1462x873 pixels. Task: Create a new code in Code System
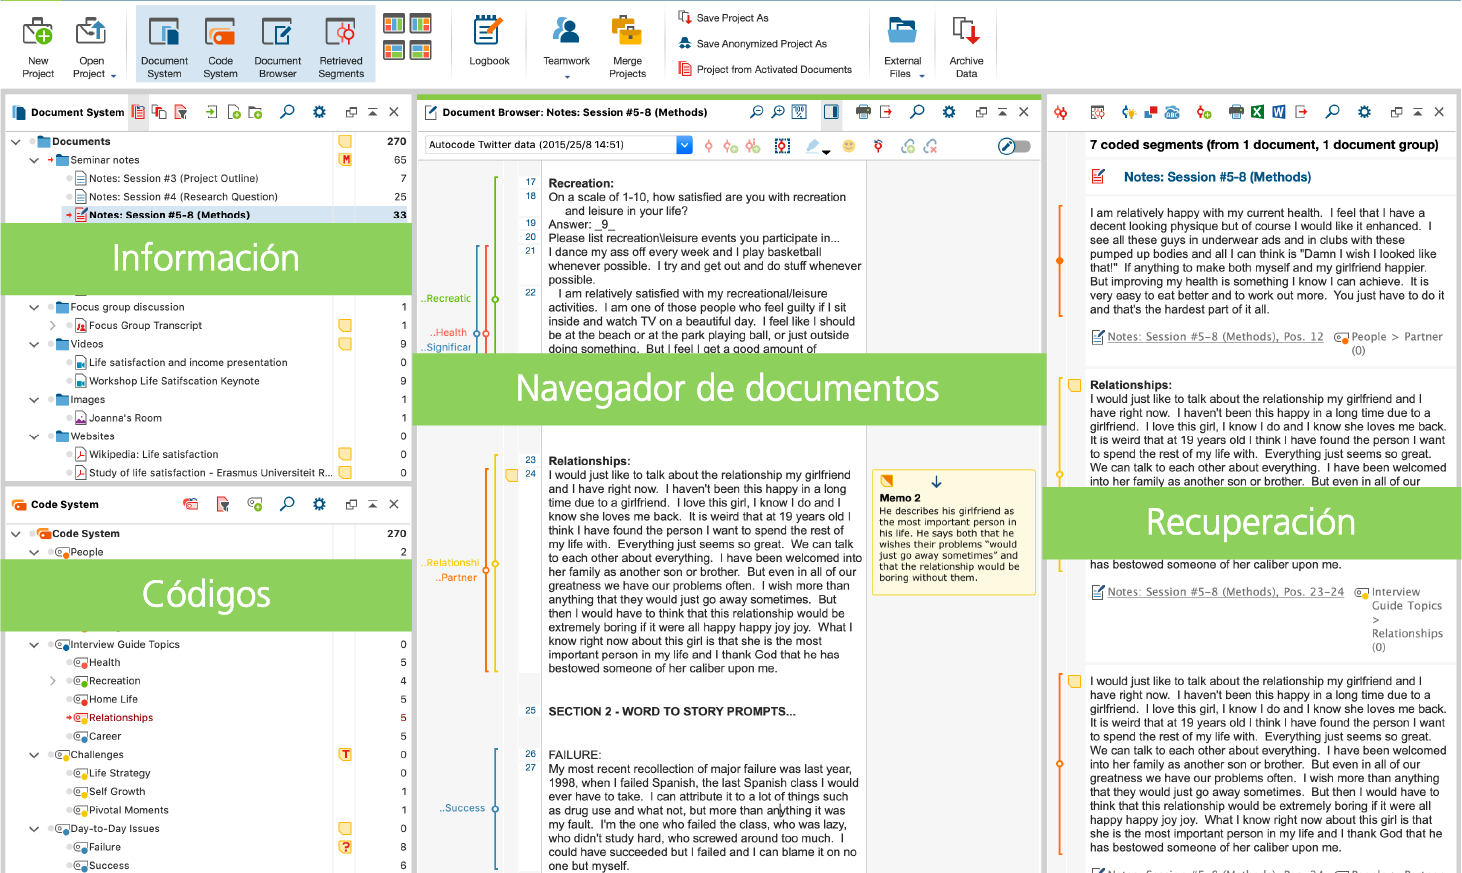click(x=255, y=504)
